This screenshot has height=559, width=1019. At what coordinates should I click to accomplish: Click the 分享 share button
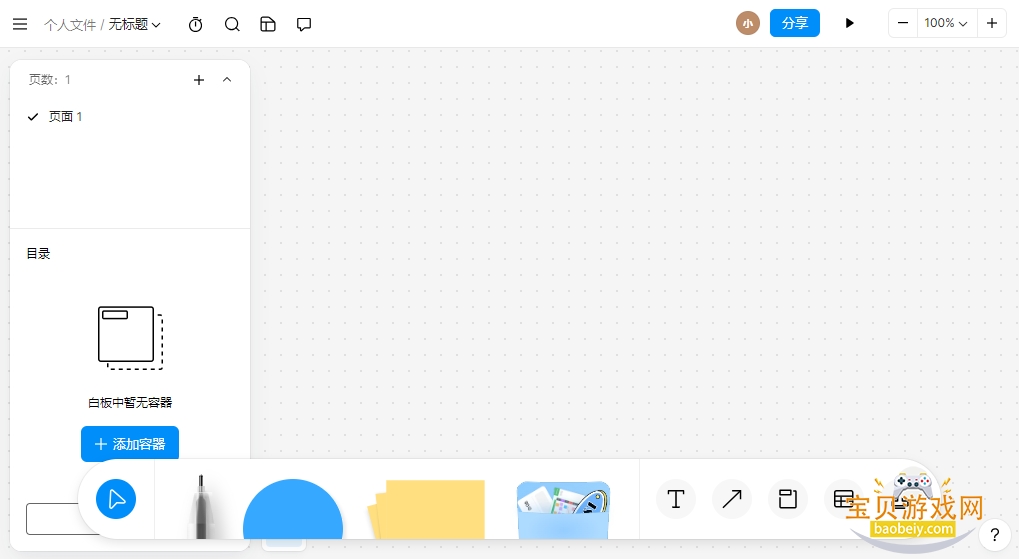(794, 23)
